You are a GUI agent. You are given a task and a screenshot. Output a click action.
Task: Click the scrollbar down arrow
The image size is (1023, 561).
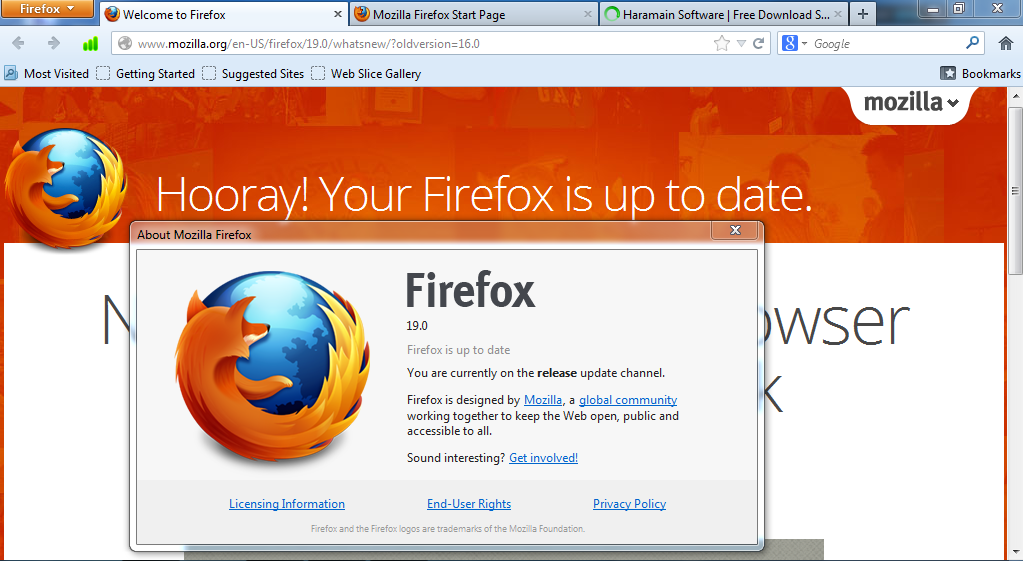pos(1015,554)
